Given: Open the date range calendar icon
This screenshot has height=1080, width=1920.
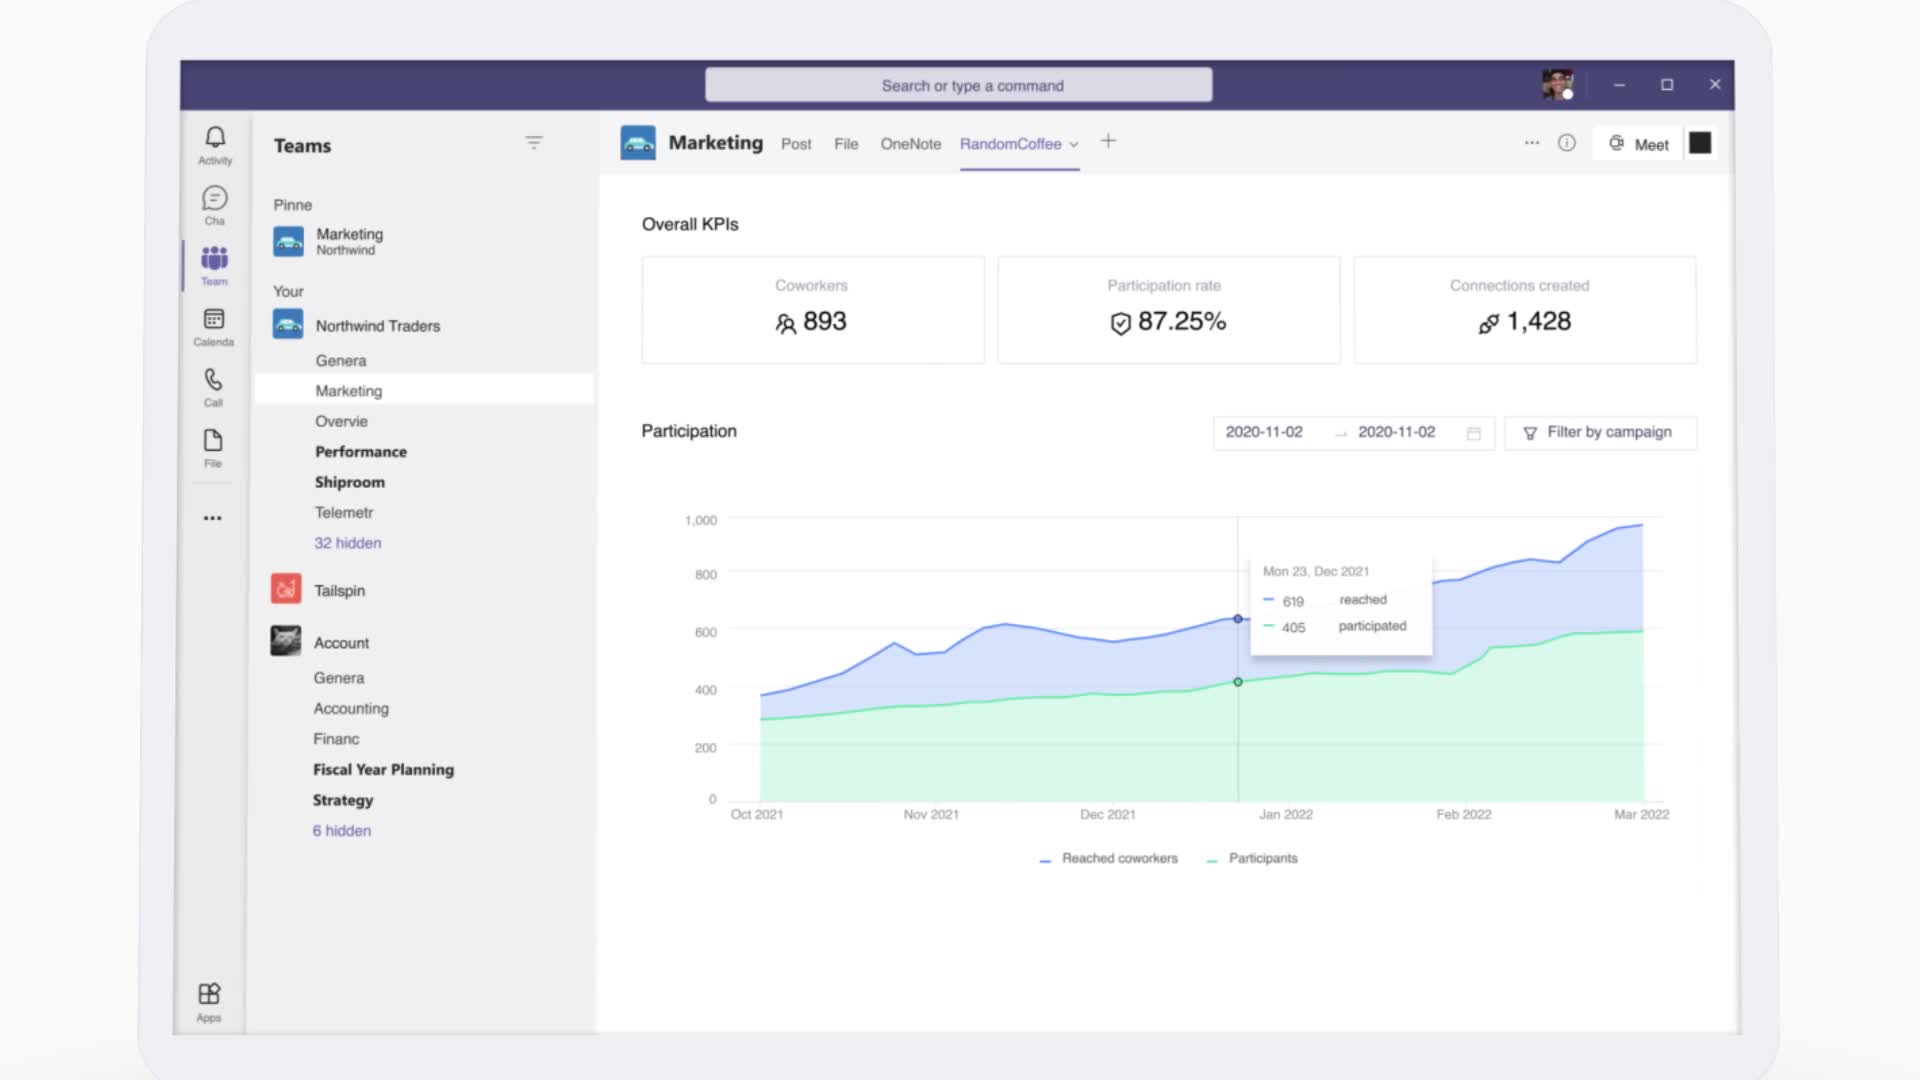Looking at the screenshot, I should click(x=1473, y=433).
